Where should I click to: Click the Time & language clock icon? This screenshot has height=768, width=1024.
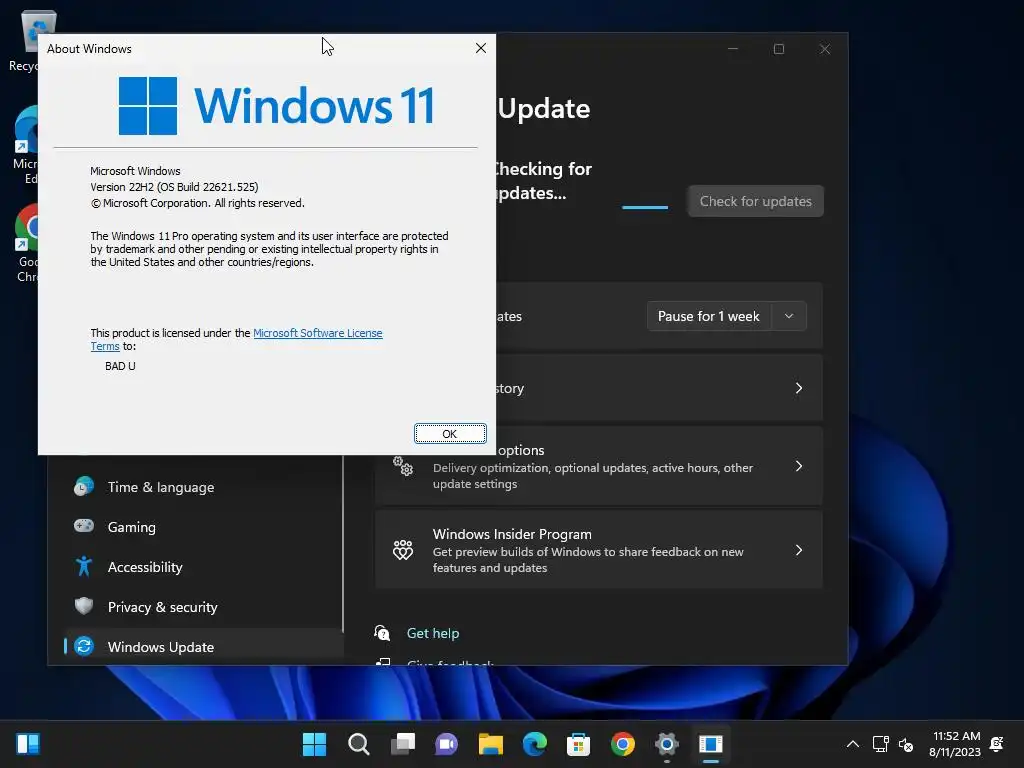point(84,487)
